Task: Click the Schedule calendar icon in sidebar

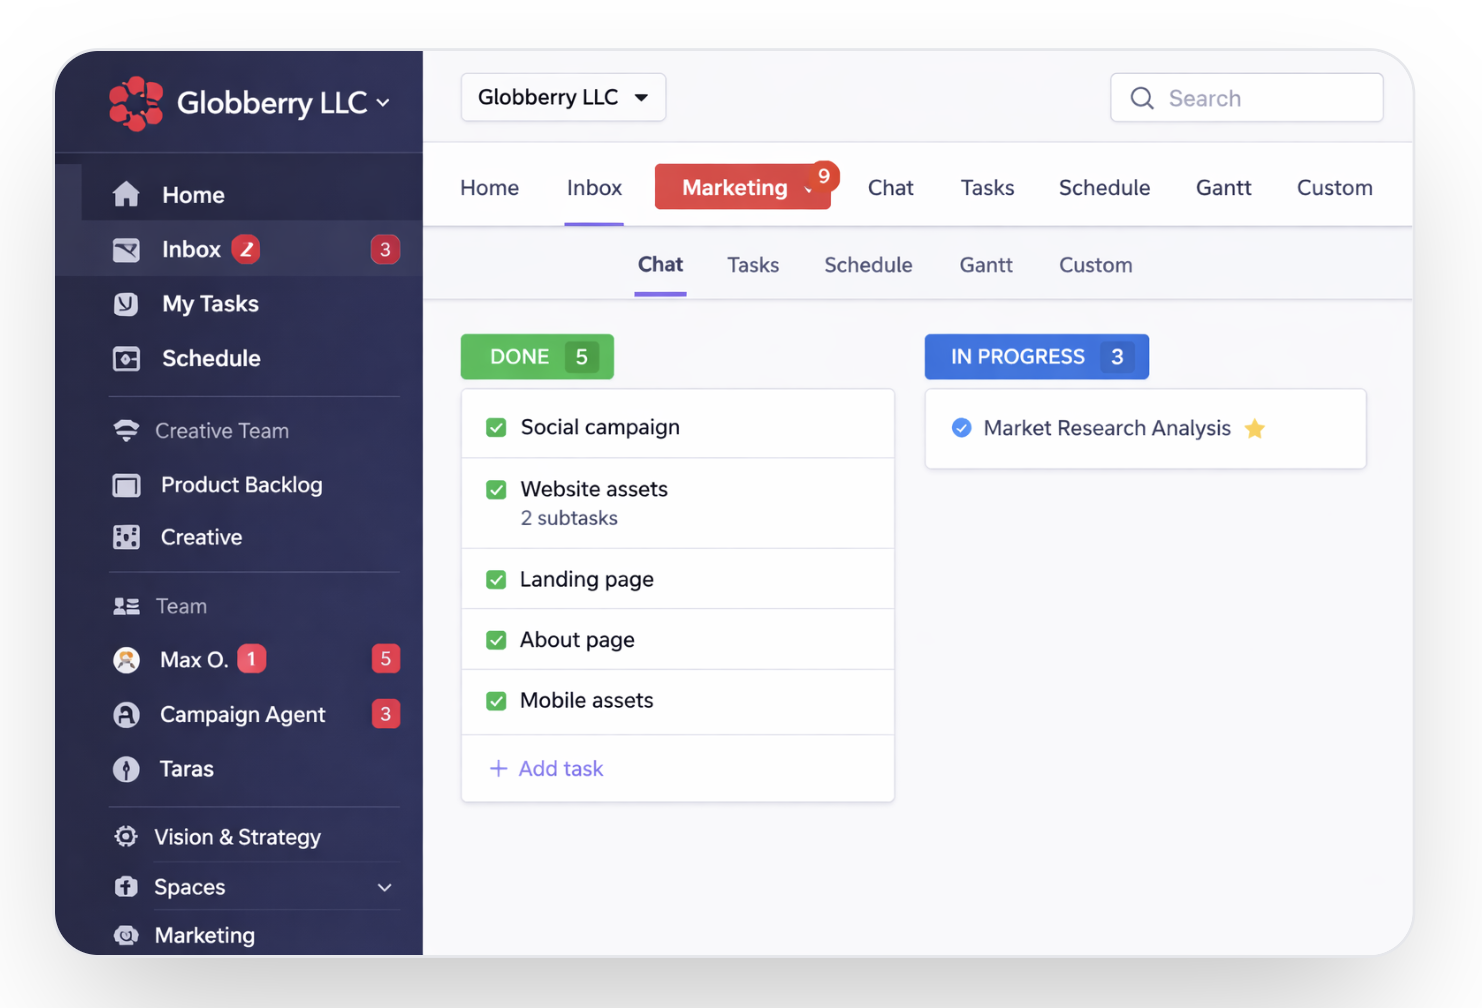Action: pyautogui.click(x=126, y=358)
